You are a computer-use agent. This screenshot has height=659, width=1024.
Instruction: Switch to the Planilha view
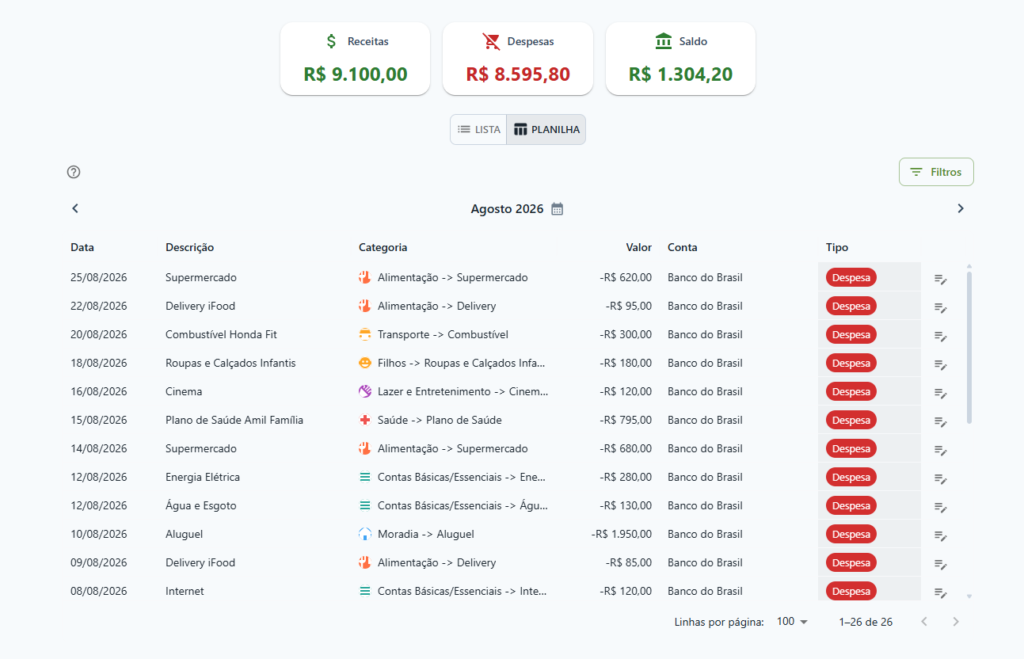coord(546,129)
